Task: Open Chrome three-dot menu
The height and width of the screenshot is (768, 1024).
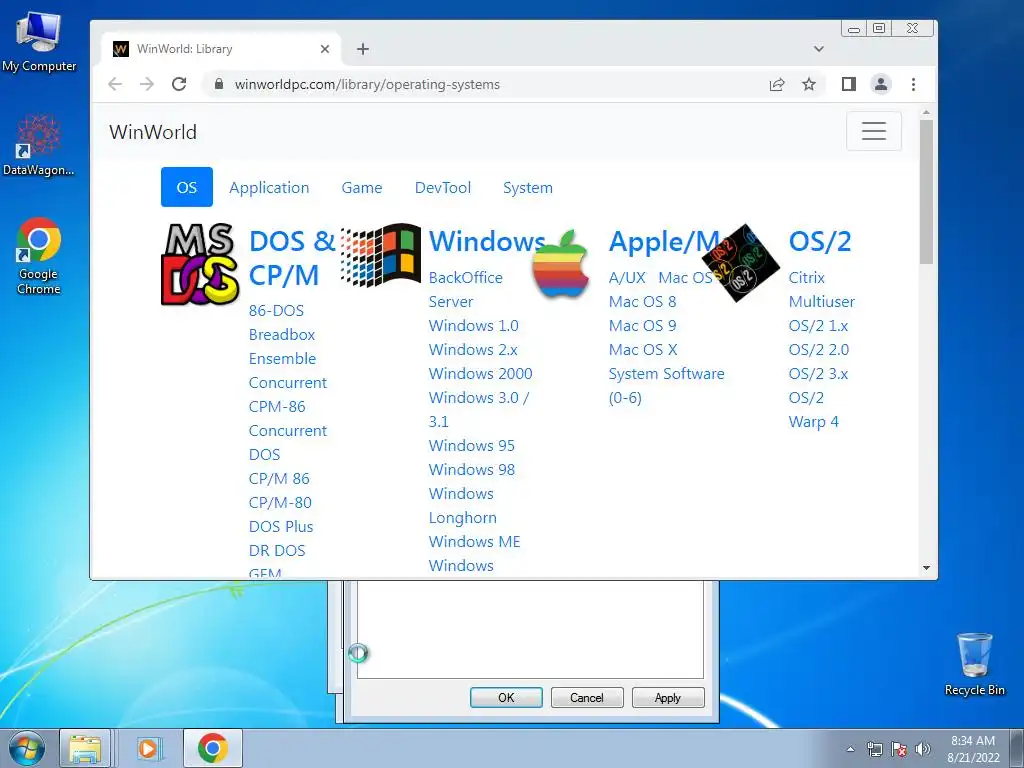Action: click(913, 84)
